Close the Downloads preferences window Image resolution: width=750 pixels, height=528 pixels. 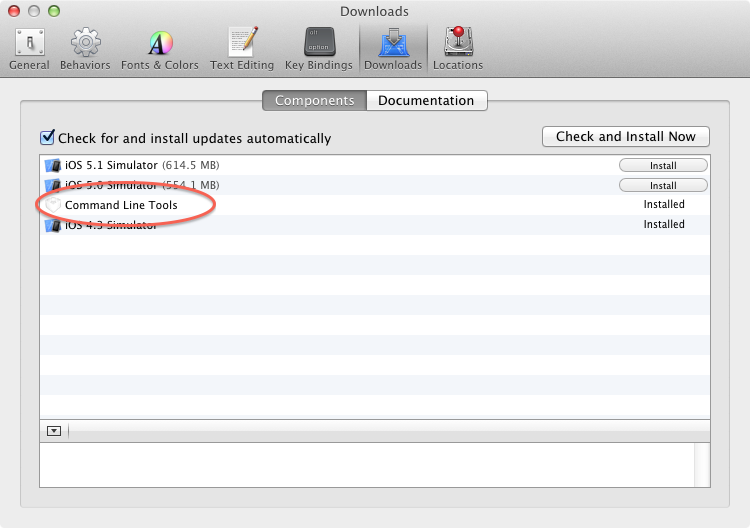(x=14, y=11)
